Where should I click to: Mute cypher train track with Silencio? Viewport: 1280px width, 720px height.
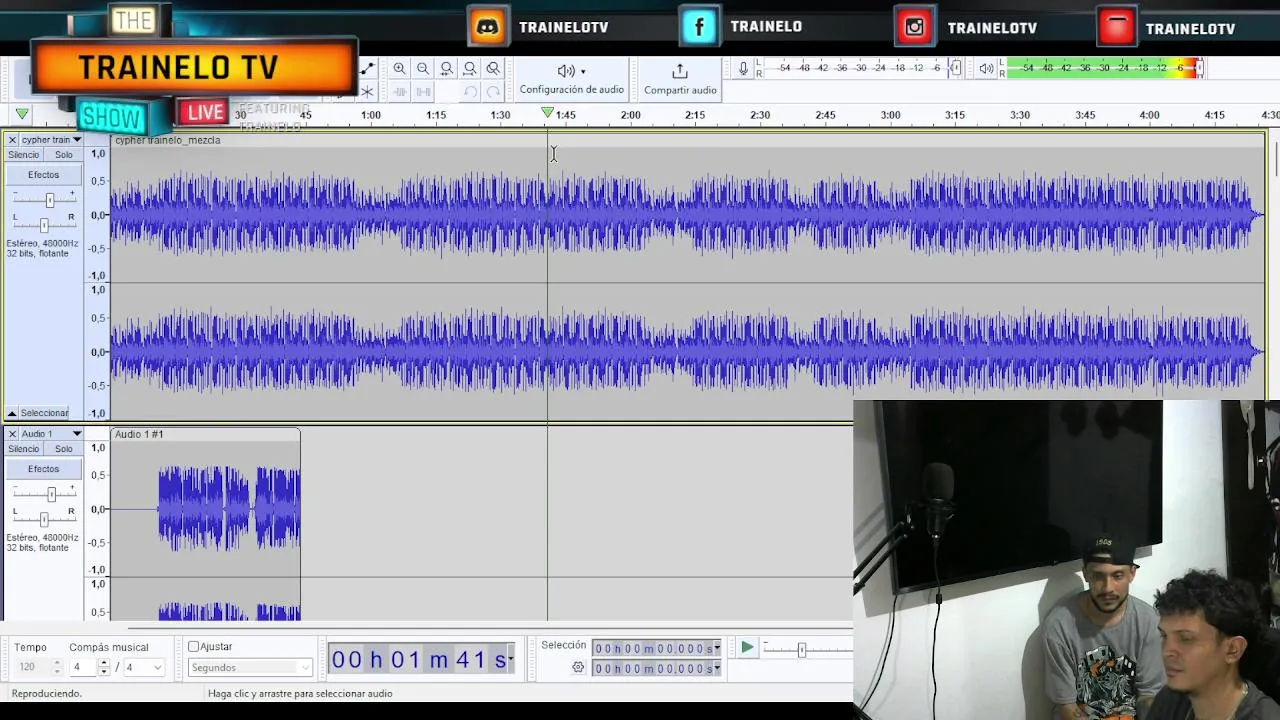coord(24,155)
